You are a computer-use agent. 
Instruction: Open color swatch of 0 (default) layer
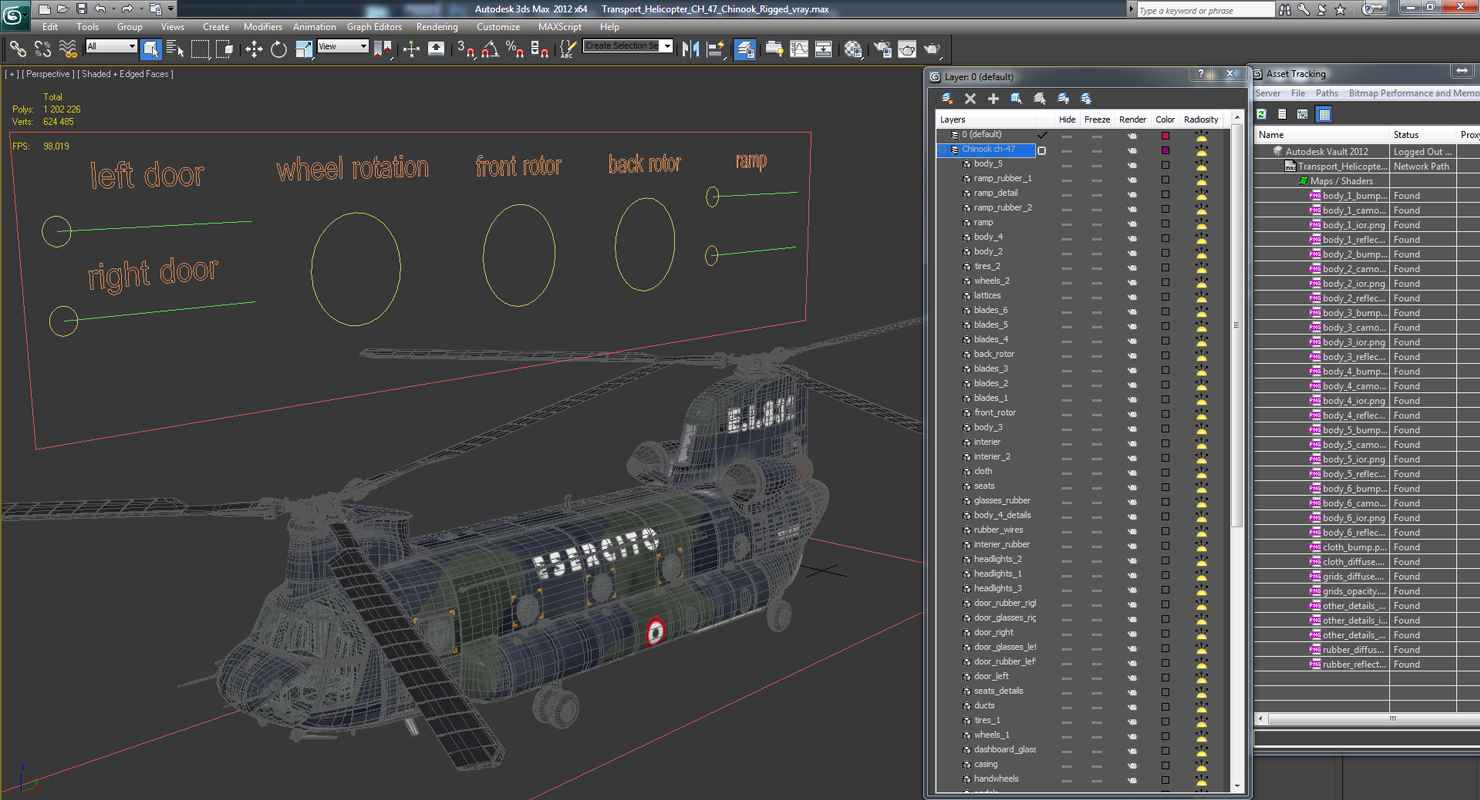1165,135
